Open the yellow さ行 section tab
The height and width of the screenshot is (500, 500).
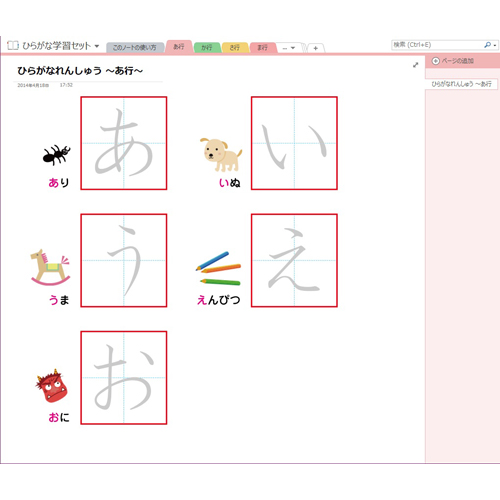click(235, 48)
